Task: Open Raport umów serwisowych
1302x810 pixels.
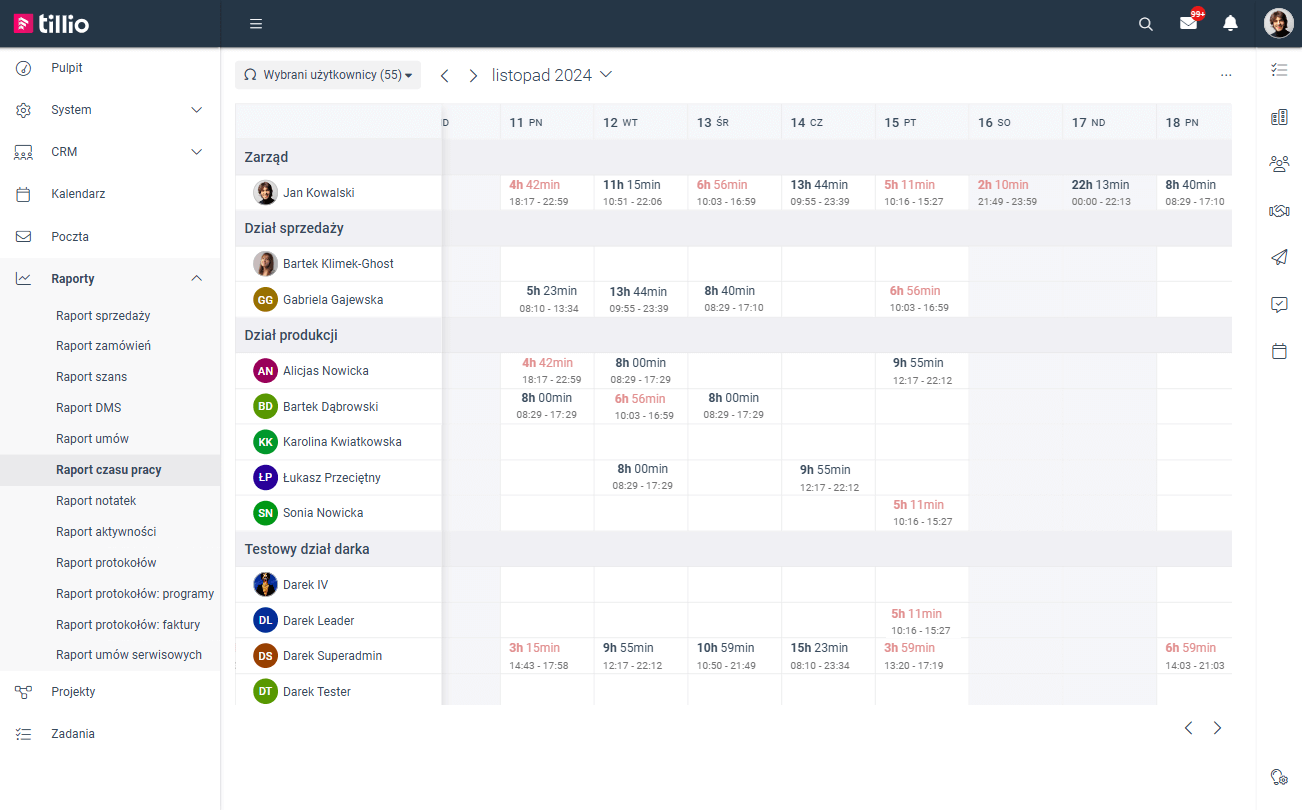Action: pyautogui.click(x=129, y=655)
